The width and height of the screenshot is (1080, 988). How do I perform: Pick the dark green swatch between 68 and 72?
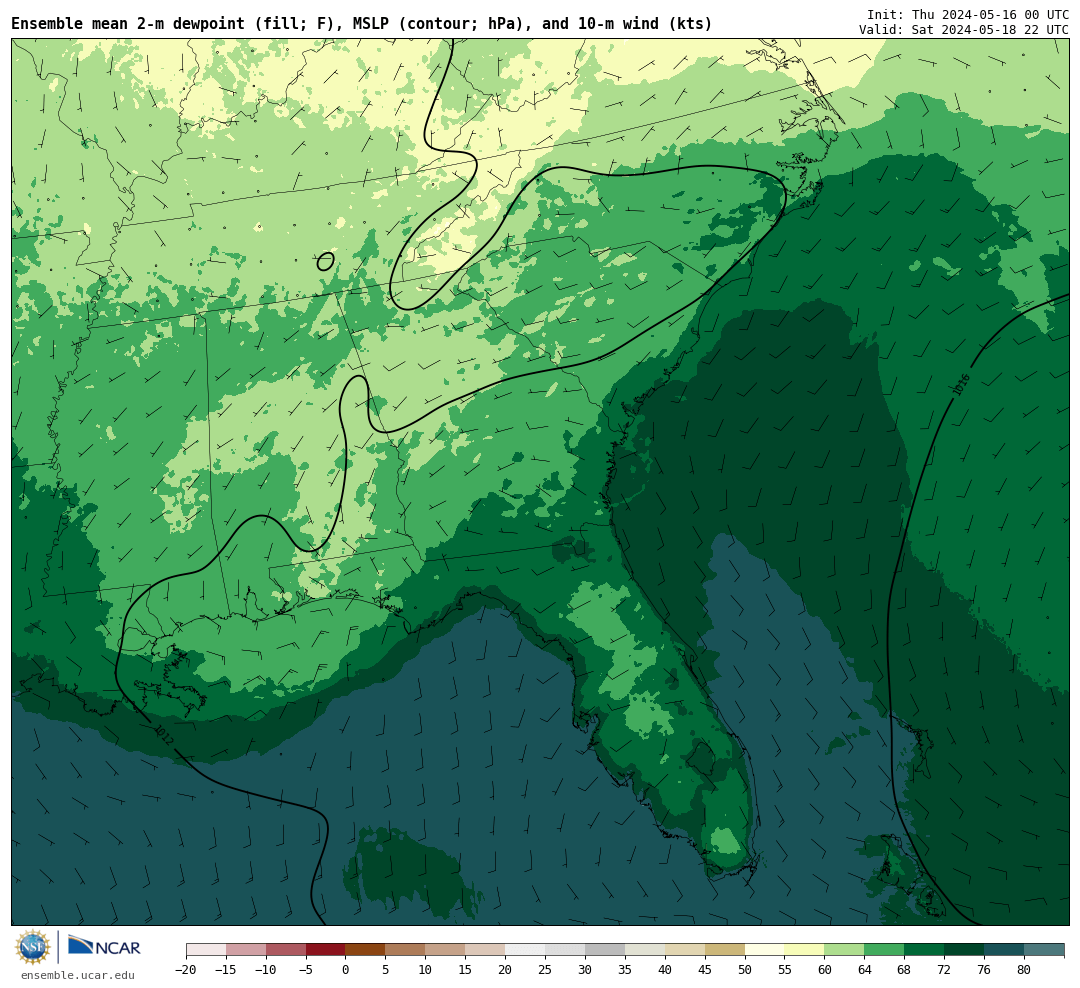tap(925, 950)
